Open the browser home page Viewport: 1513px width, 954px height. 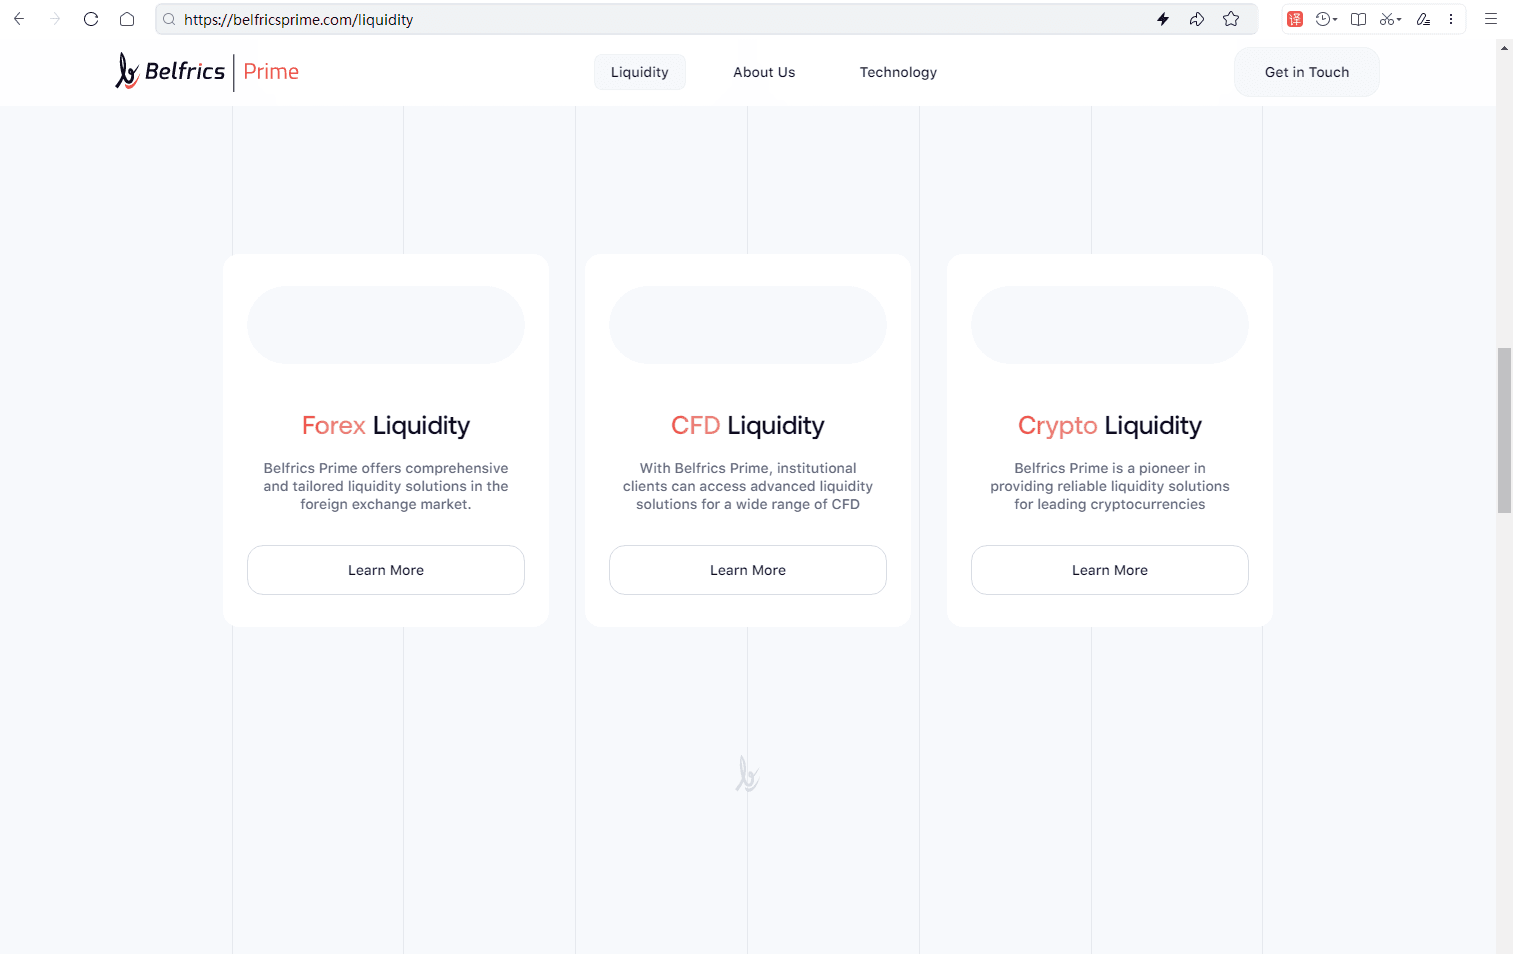127,19
